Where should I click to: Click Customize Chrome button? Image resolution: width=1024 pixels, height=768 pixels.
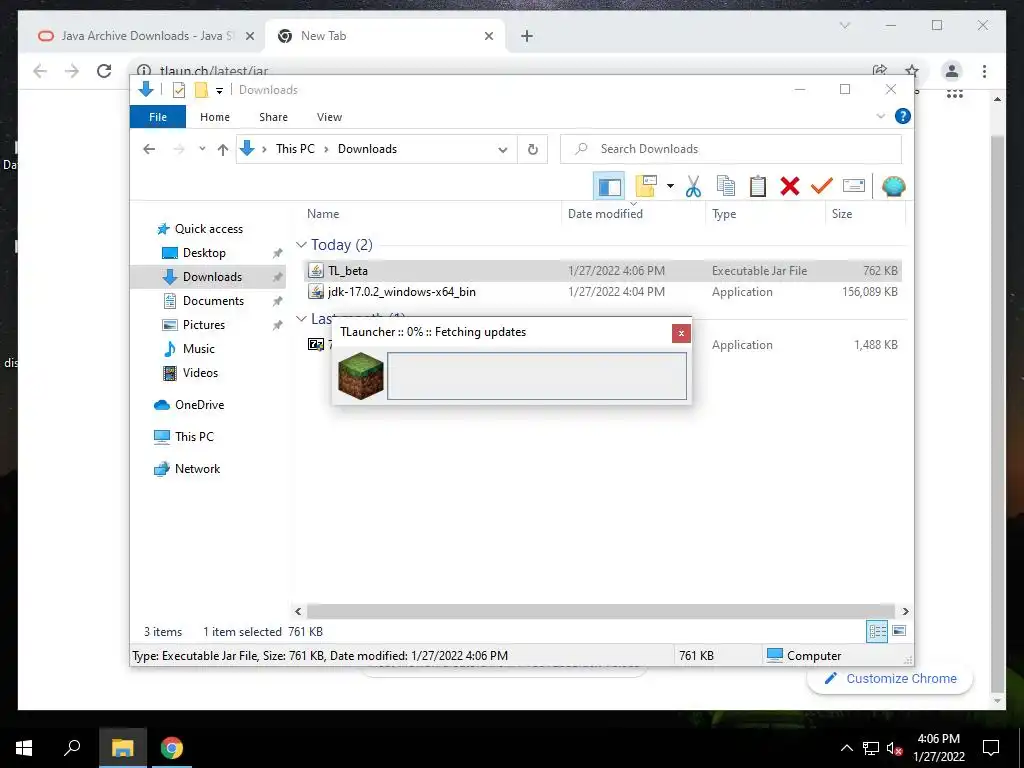(890, 679)
